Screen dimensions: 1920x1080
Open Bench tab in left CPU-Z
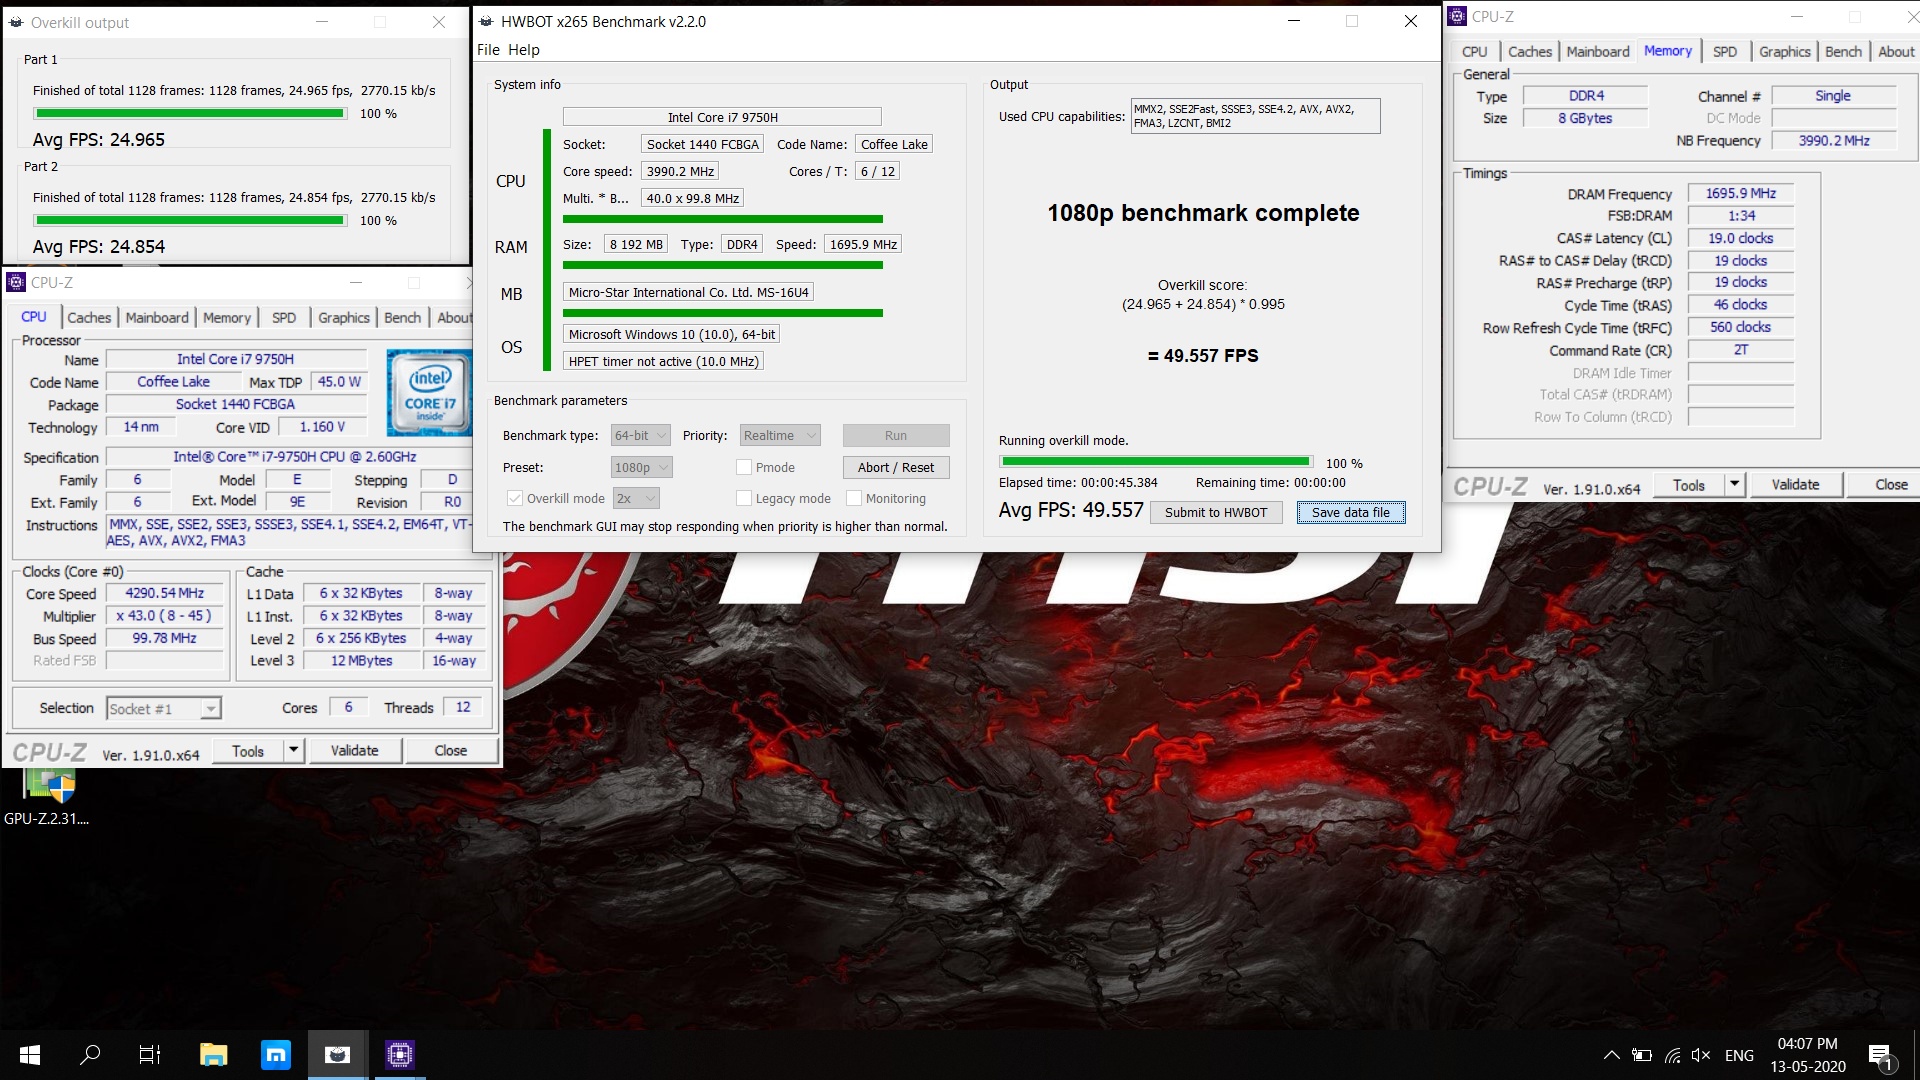(x=403, y=317)
